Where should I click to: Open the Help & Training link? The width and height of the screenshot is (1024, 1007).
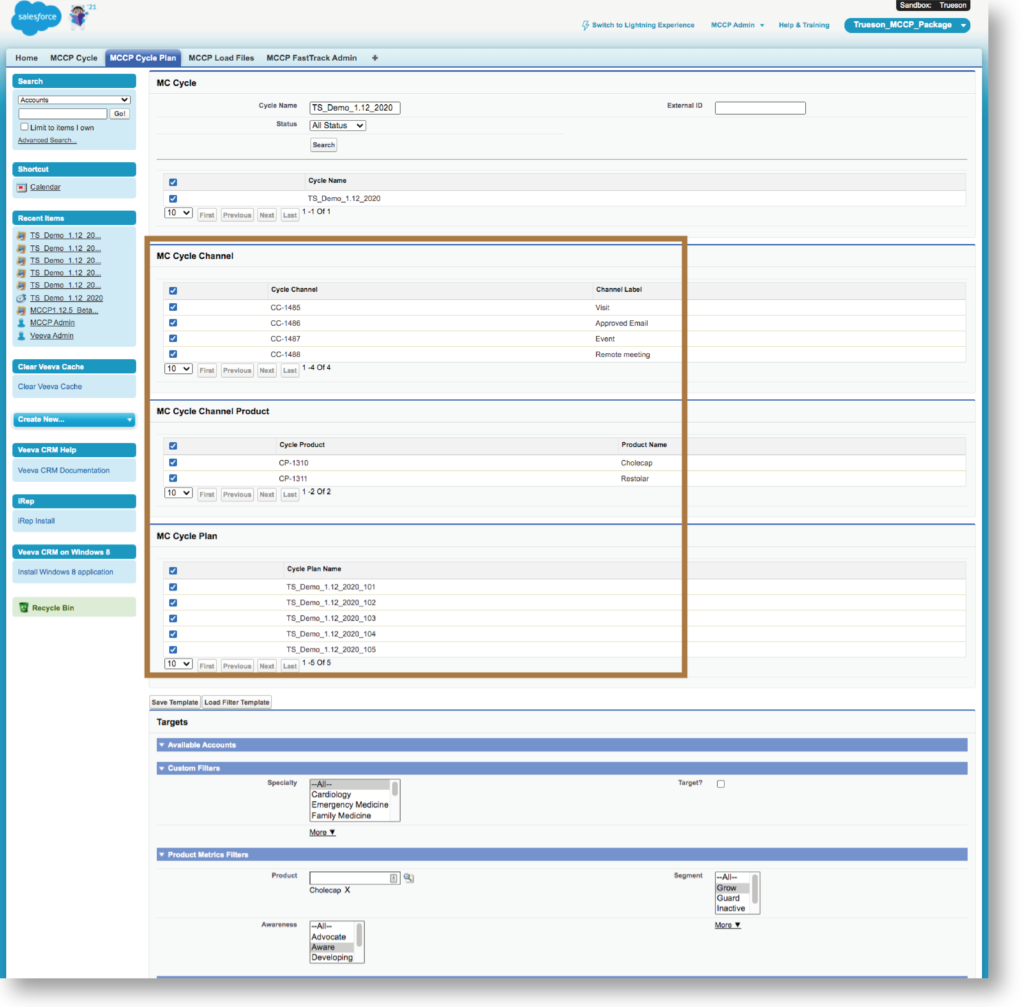point(804,25)
